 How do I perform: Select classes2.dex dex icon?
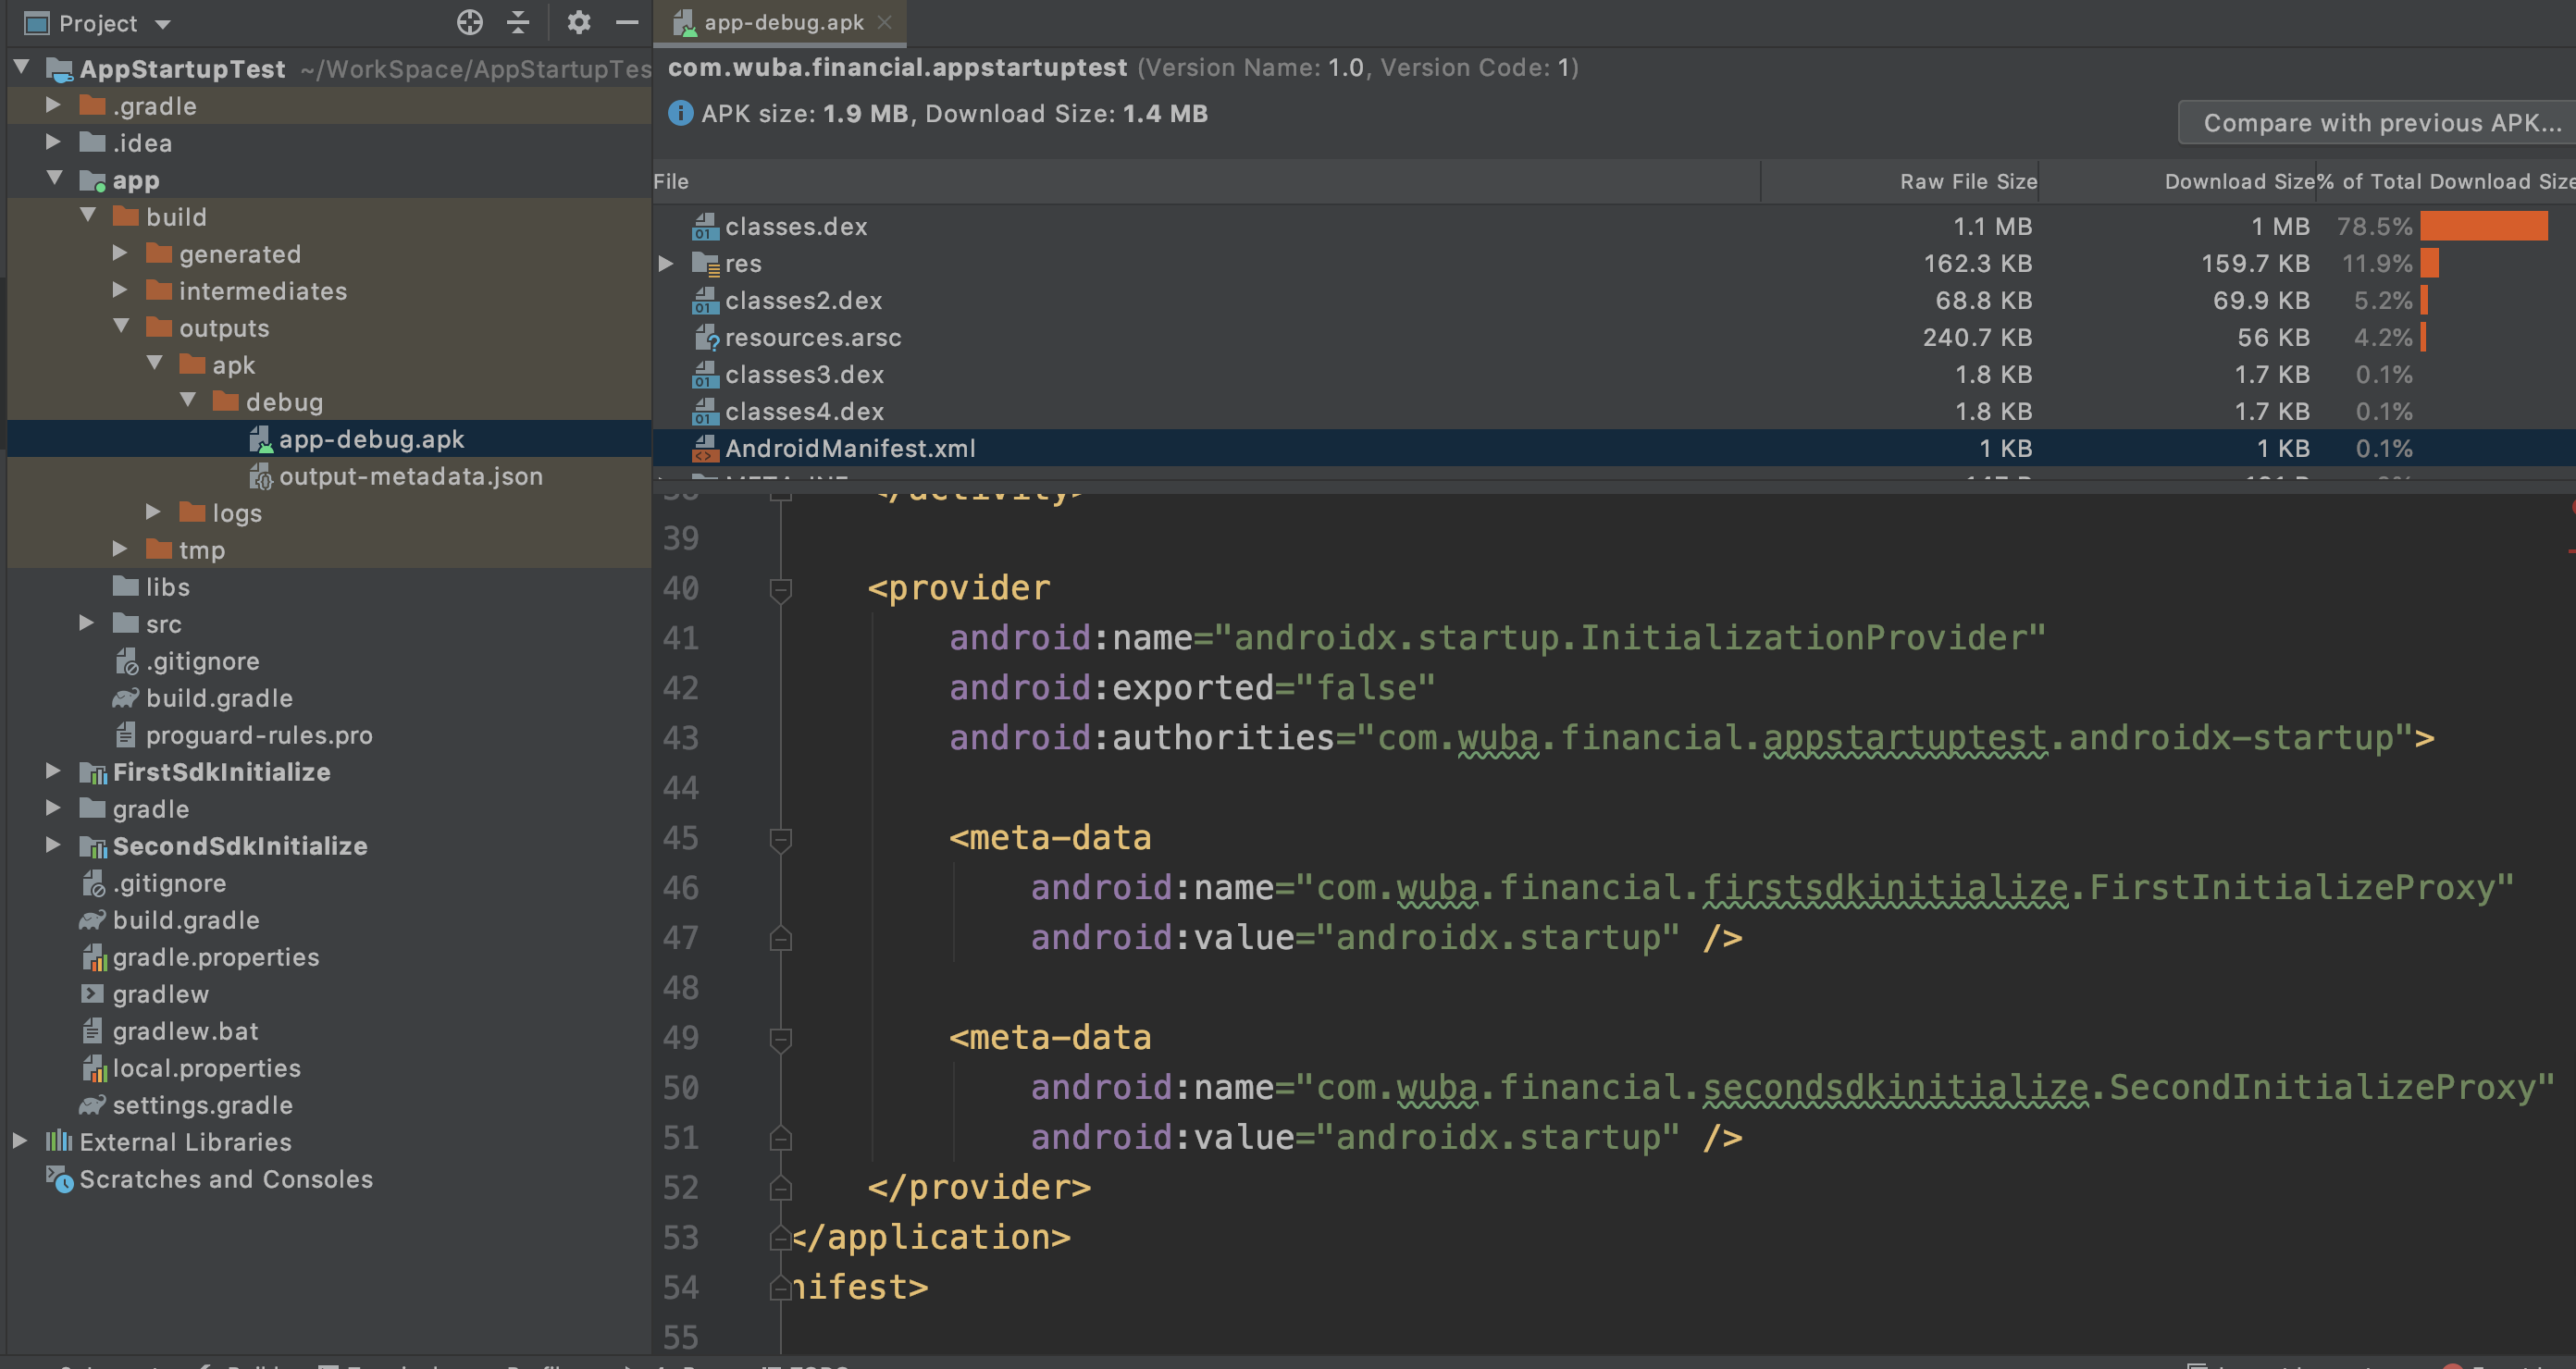(705, 301)
